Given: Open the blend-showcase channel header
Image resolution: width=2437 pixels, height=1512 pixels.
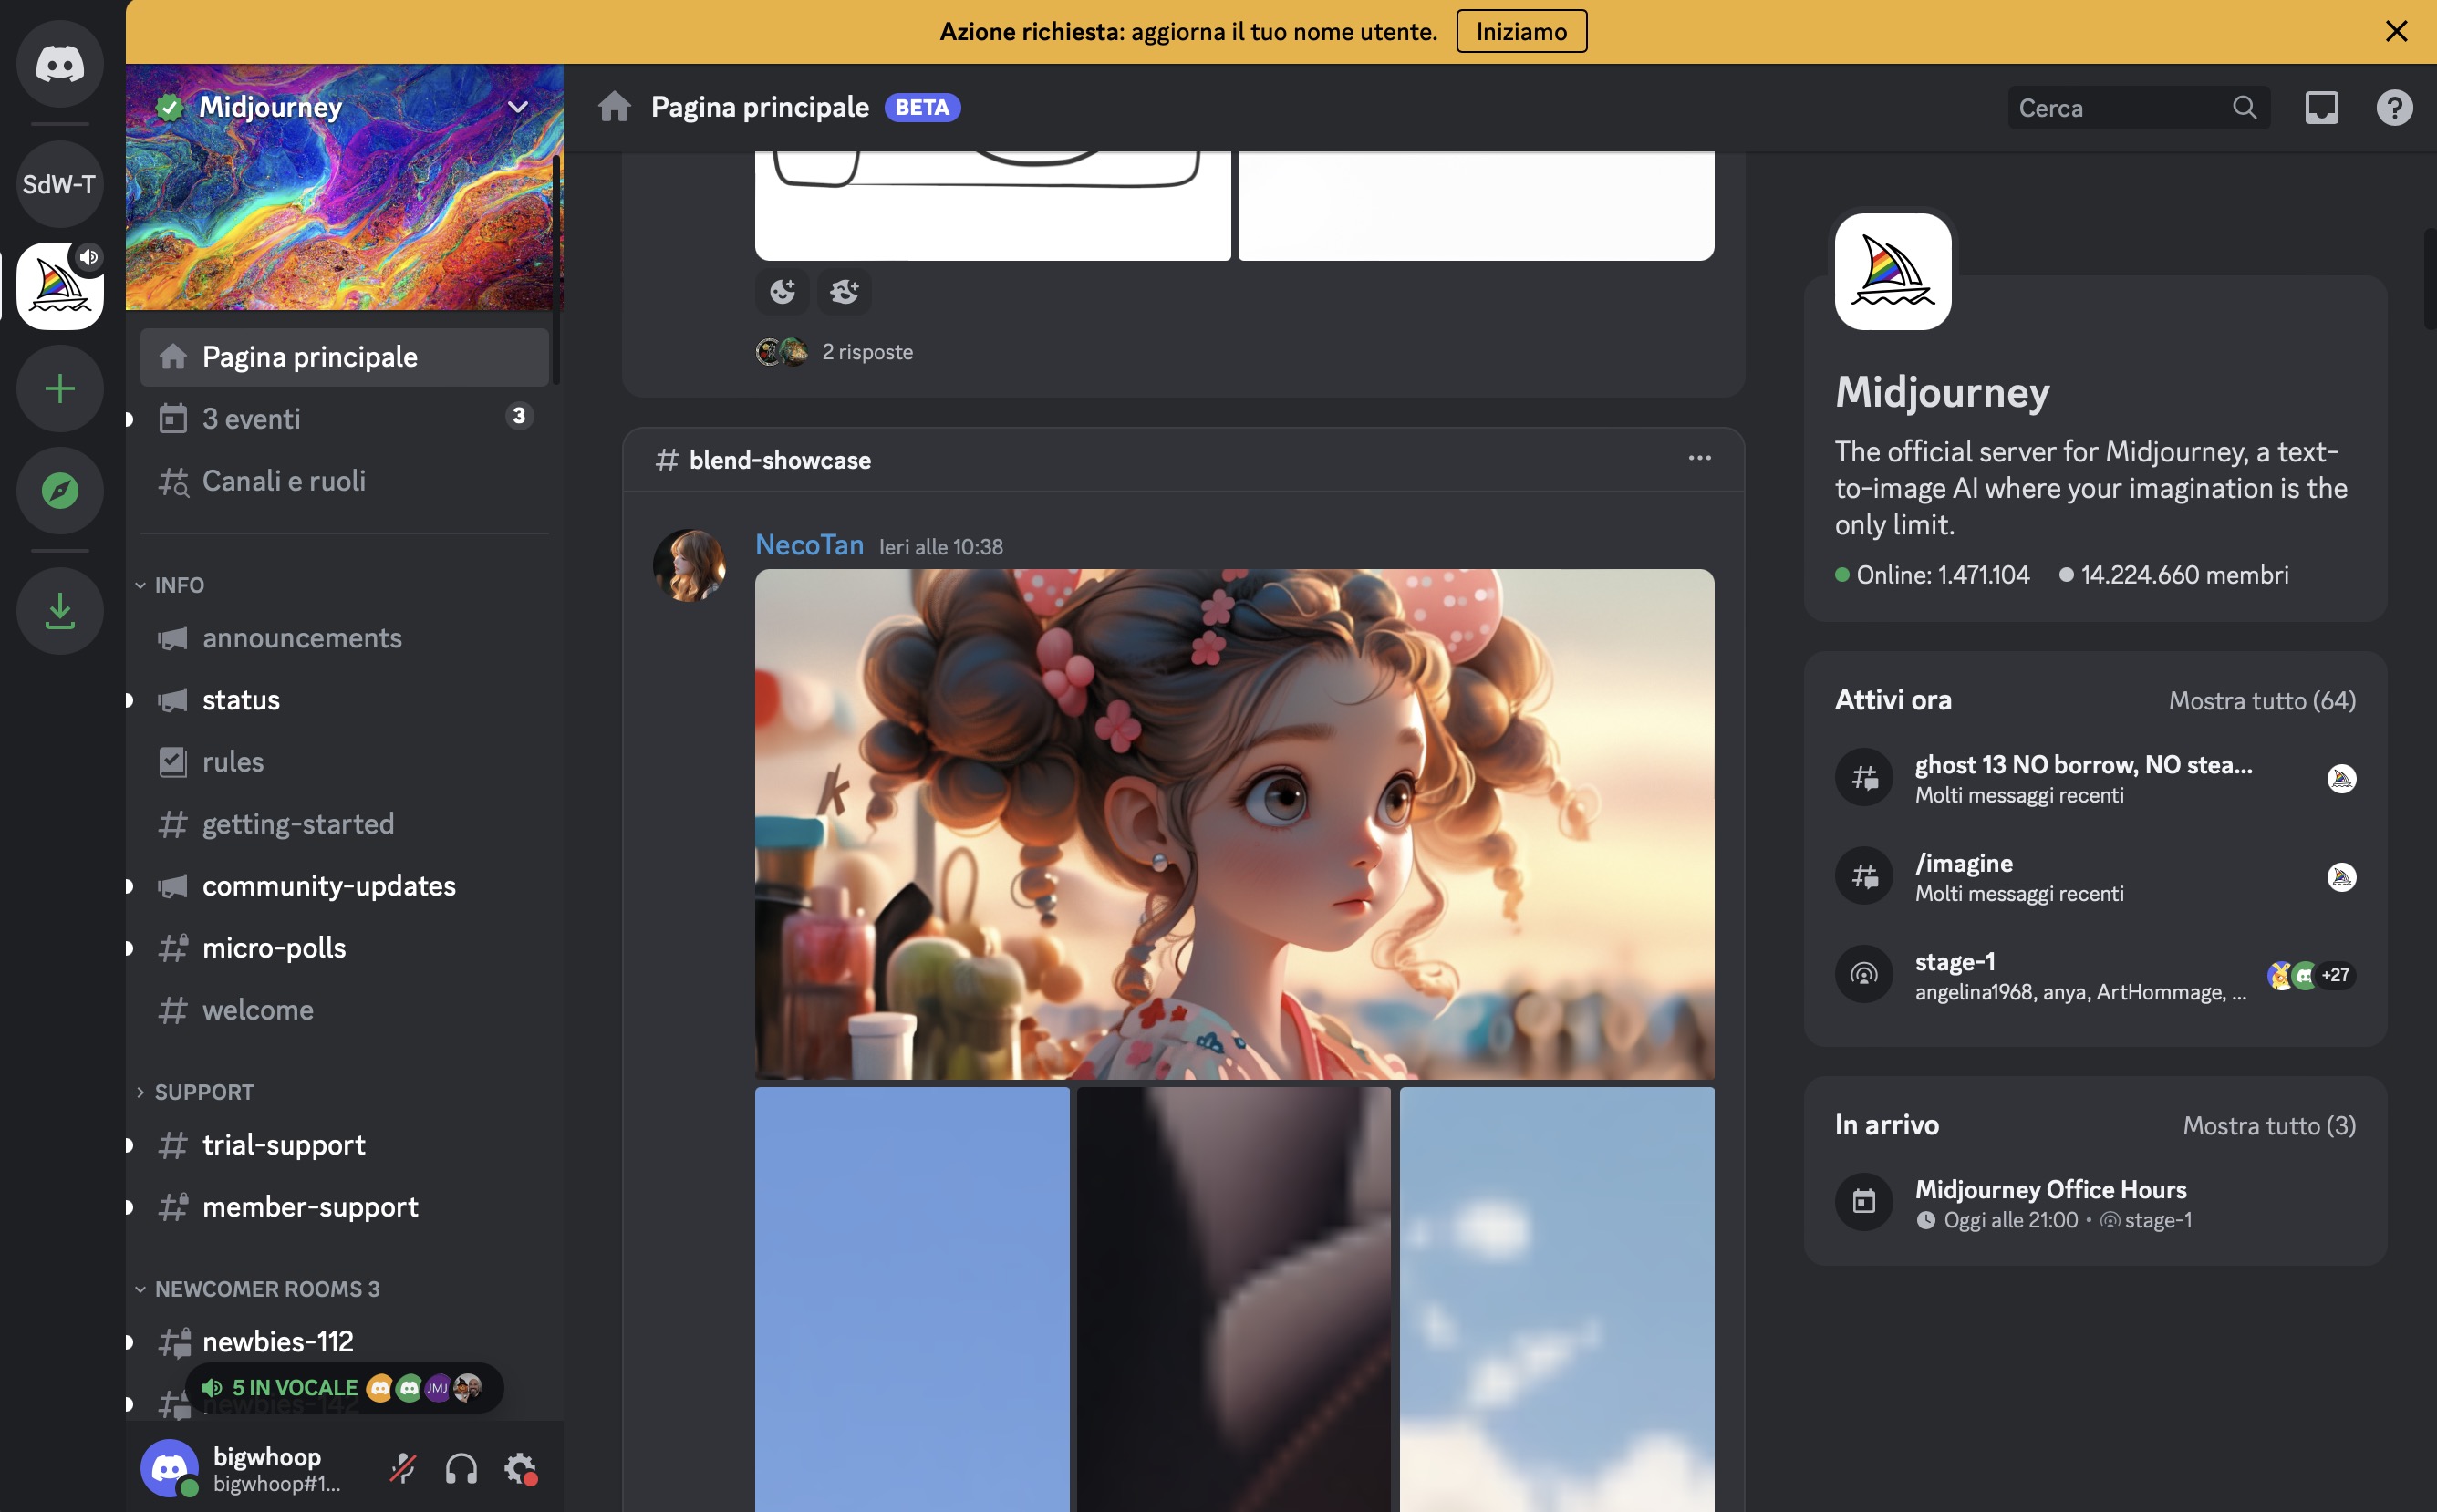Looking at the screenshot, I should 780,460.
